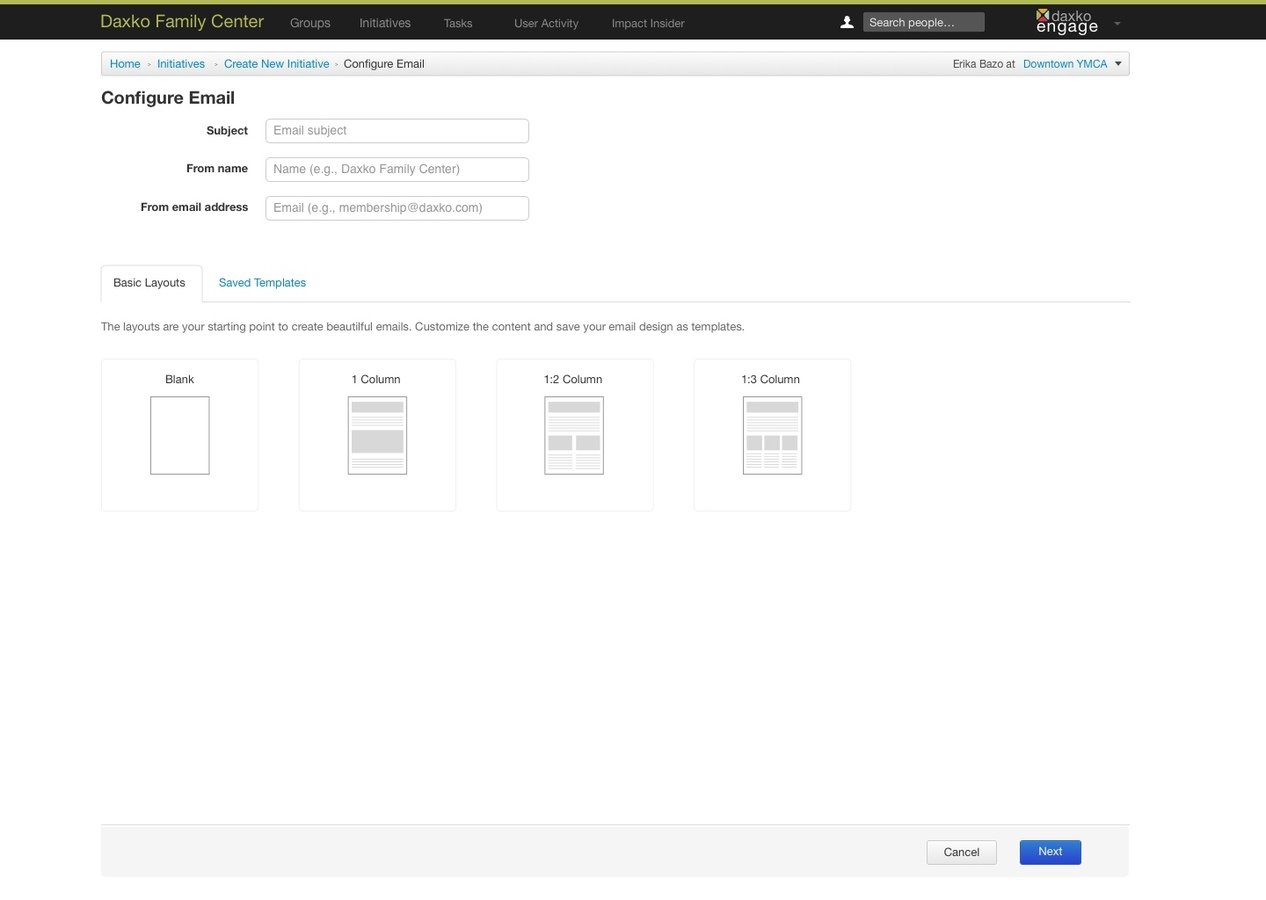Select the Blank layout thumbnail
This screenshot has height=900, width=1266.
tap(180, 435)
